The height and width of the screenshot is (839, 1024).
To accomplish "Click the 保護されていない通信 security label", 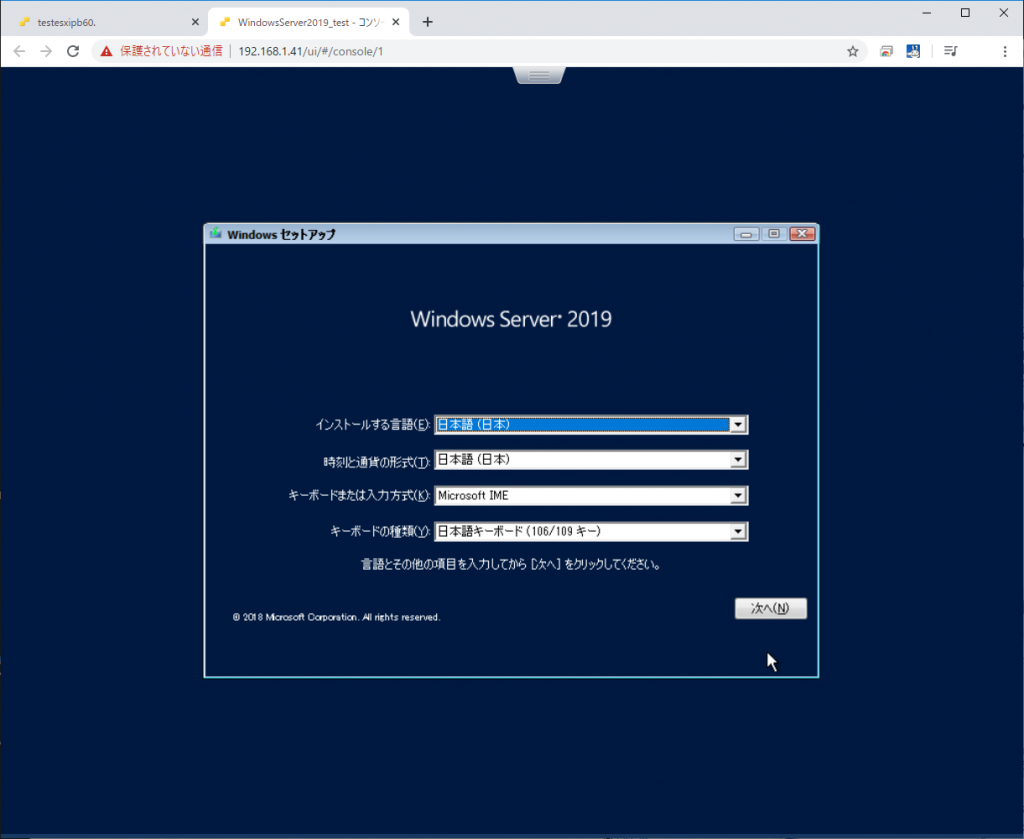I will click(x=171, y=51).
